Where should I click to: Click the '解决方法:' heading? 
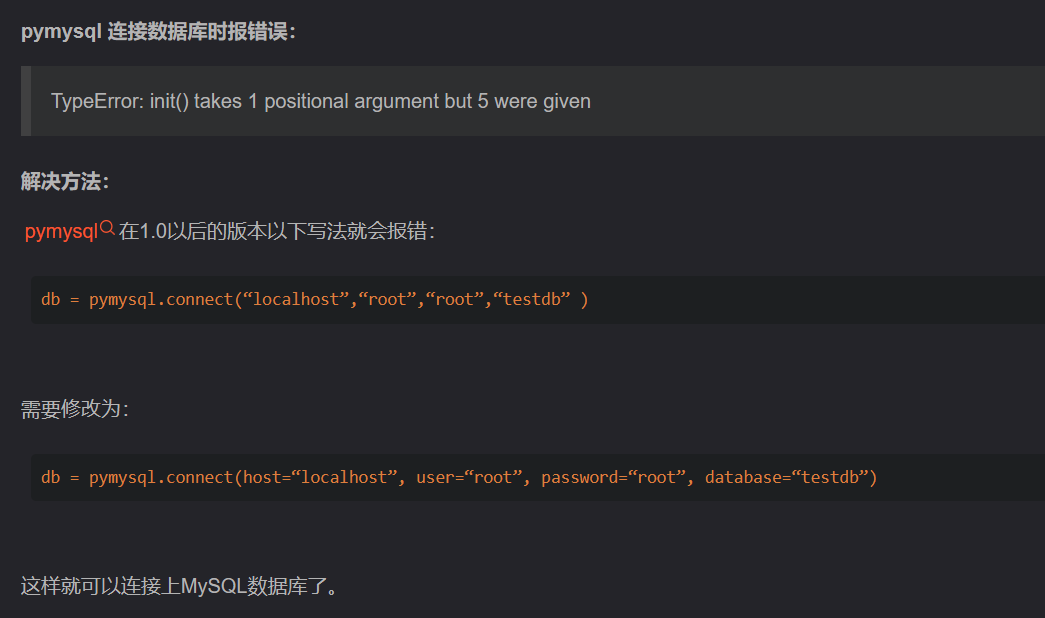pyautogui.click(x=65, y=181)
